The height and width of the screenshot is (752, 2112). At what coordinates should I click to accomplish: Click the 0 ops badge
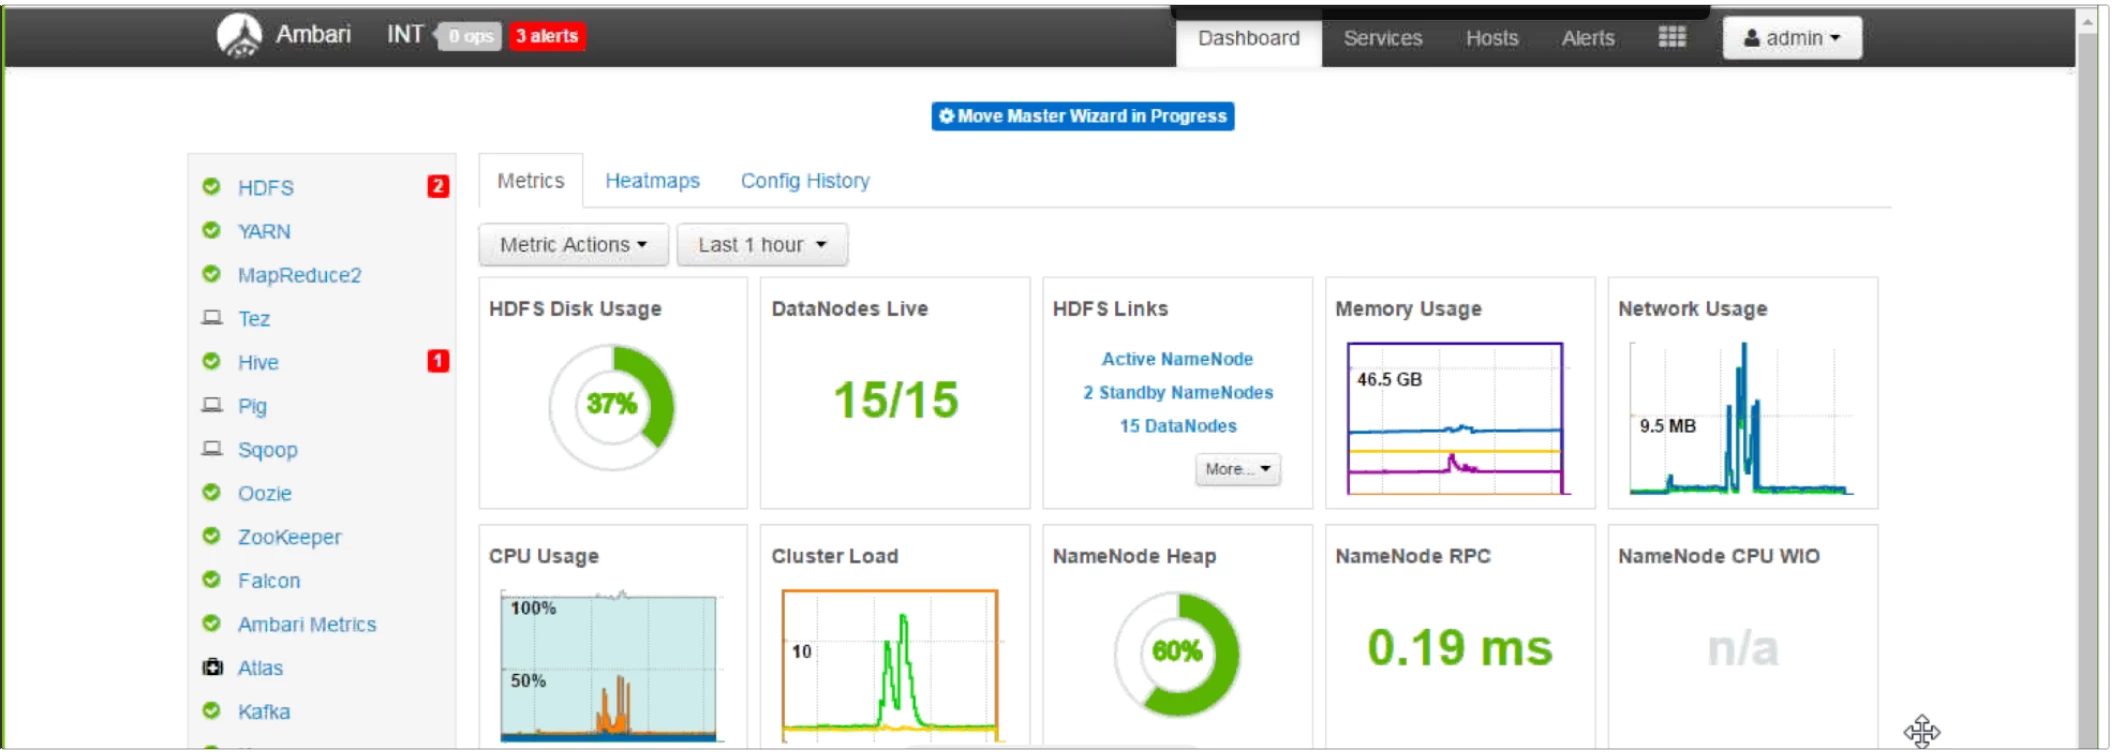pos(470,36)
